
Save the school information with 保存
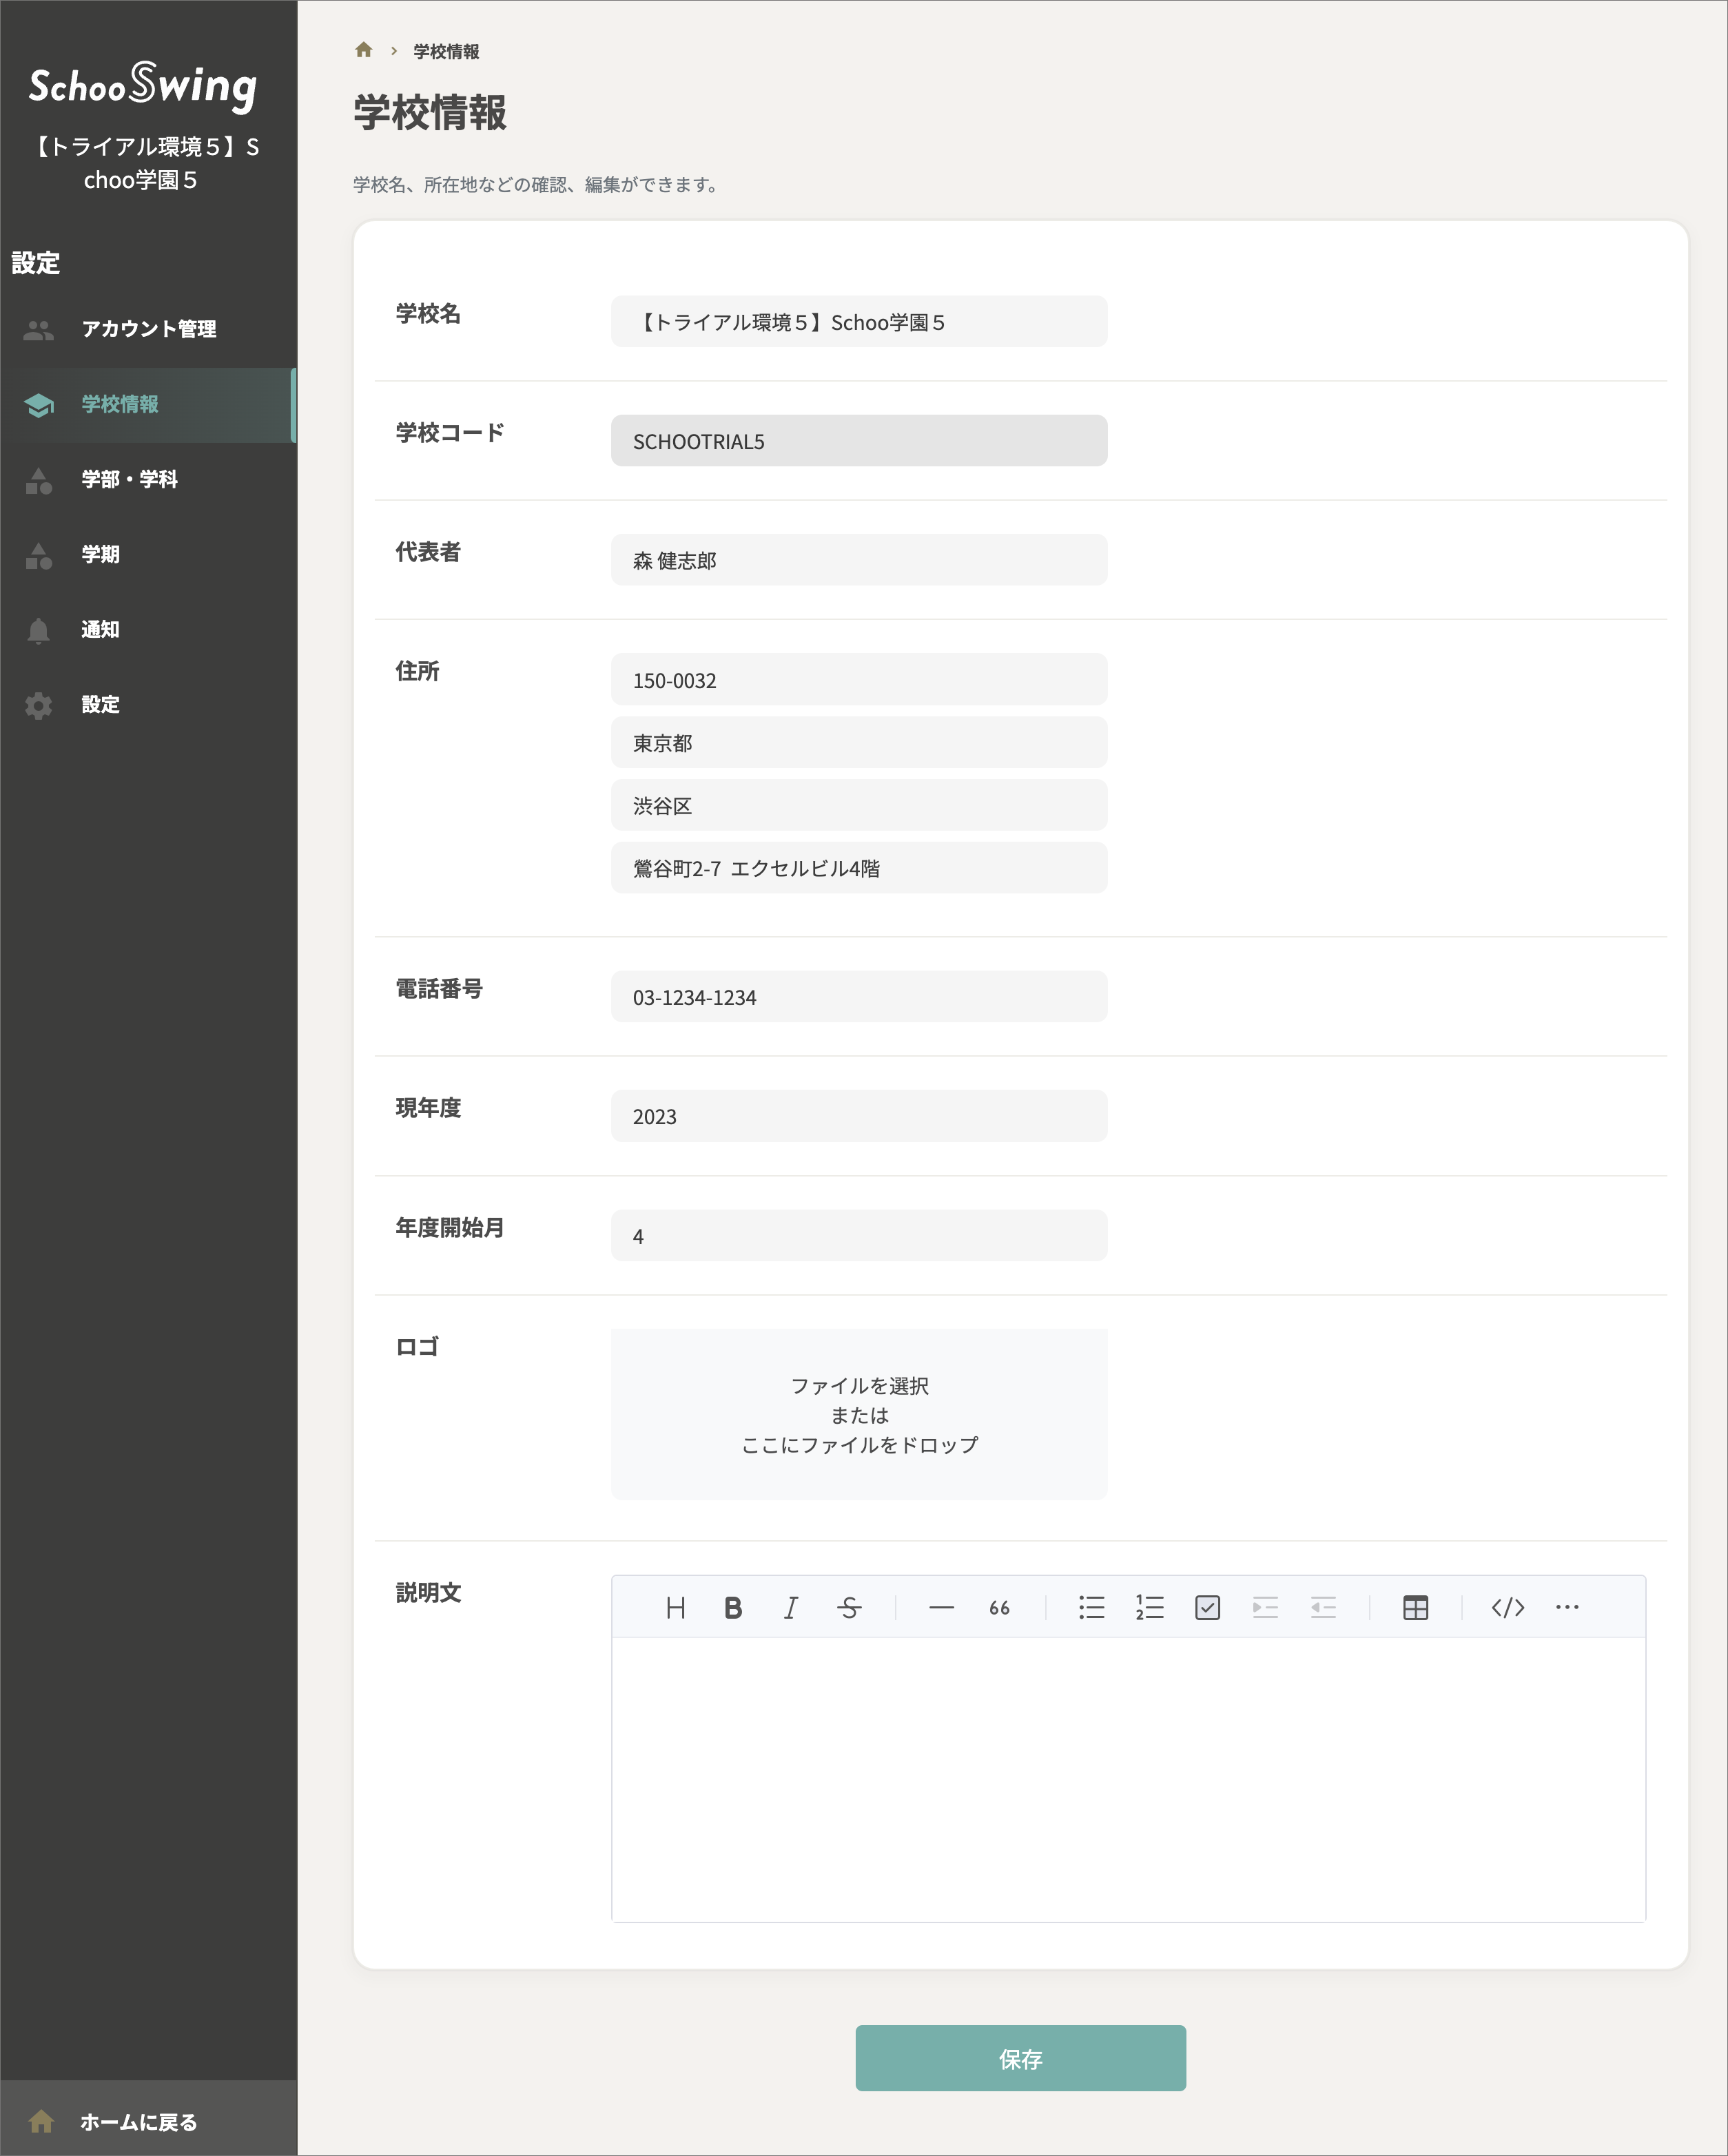pos(1019,2059)
